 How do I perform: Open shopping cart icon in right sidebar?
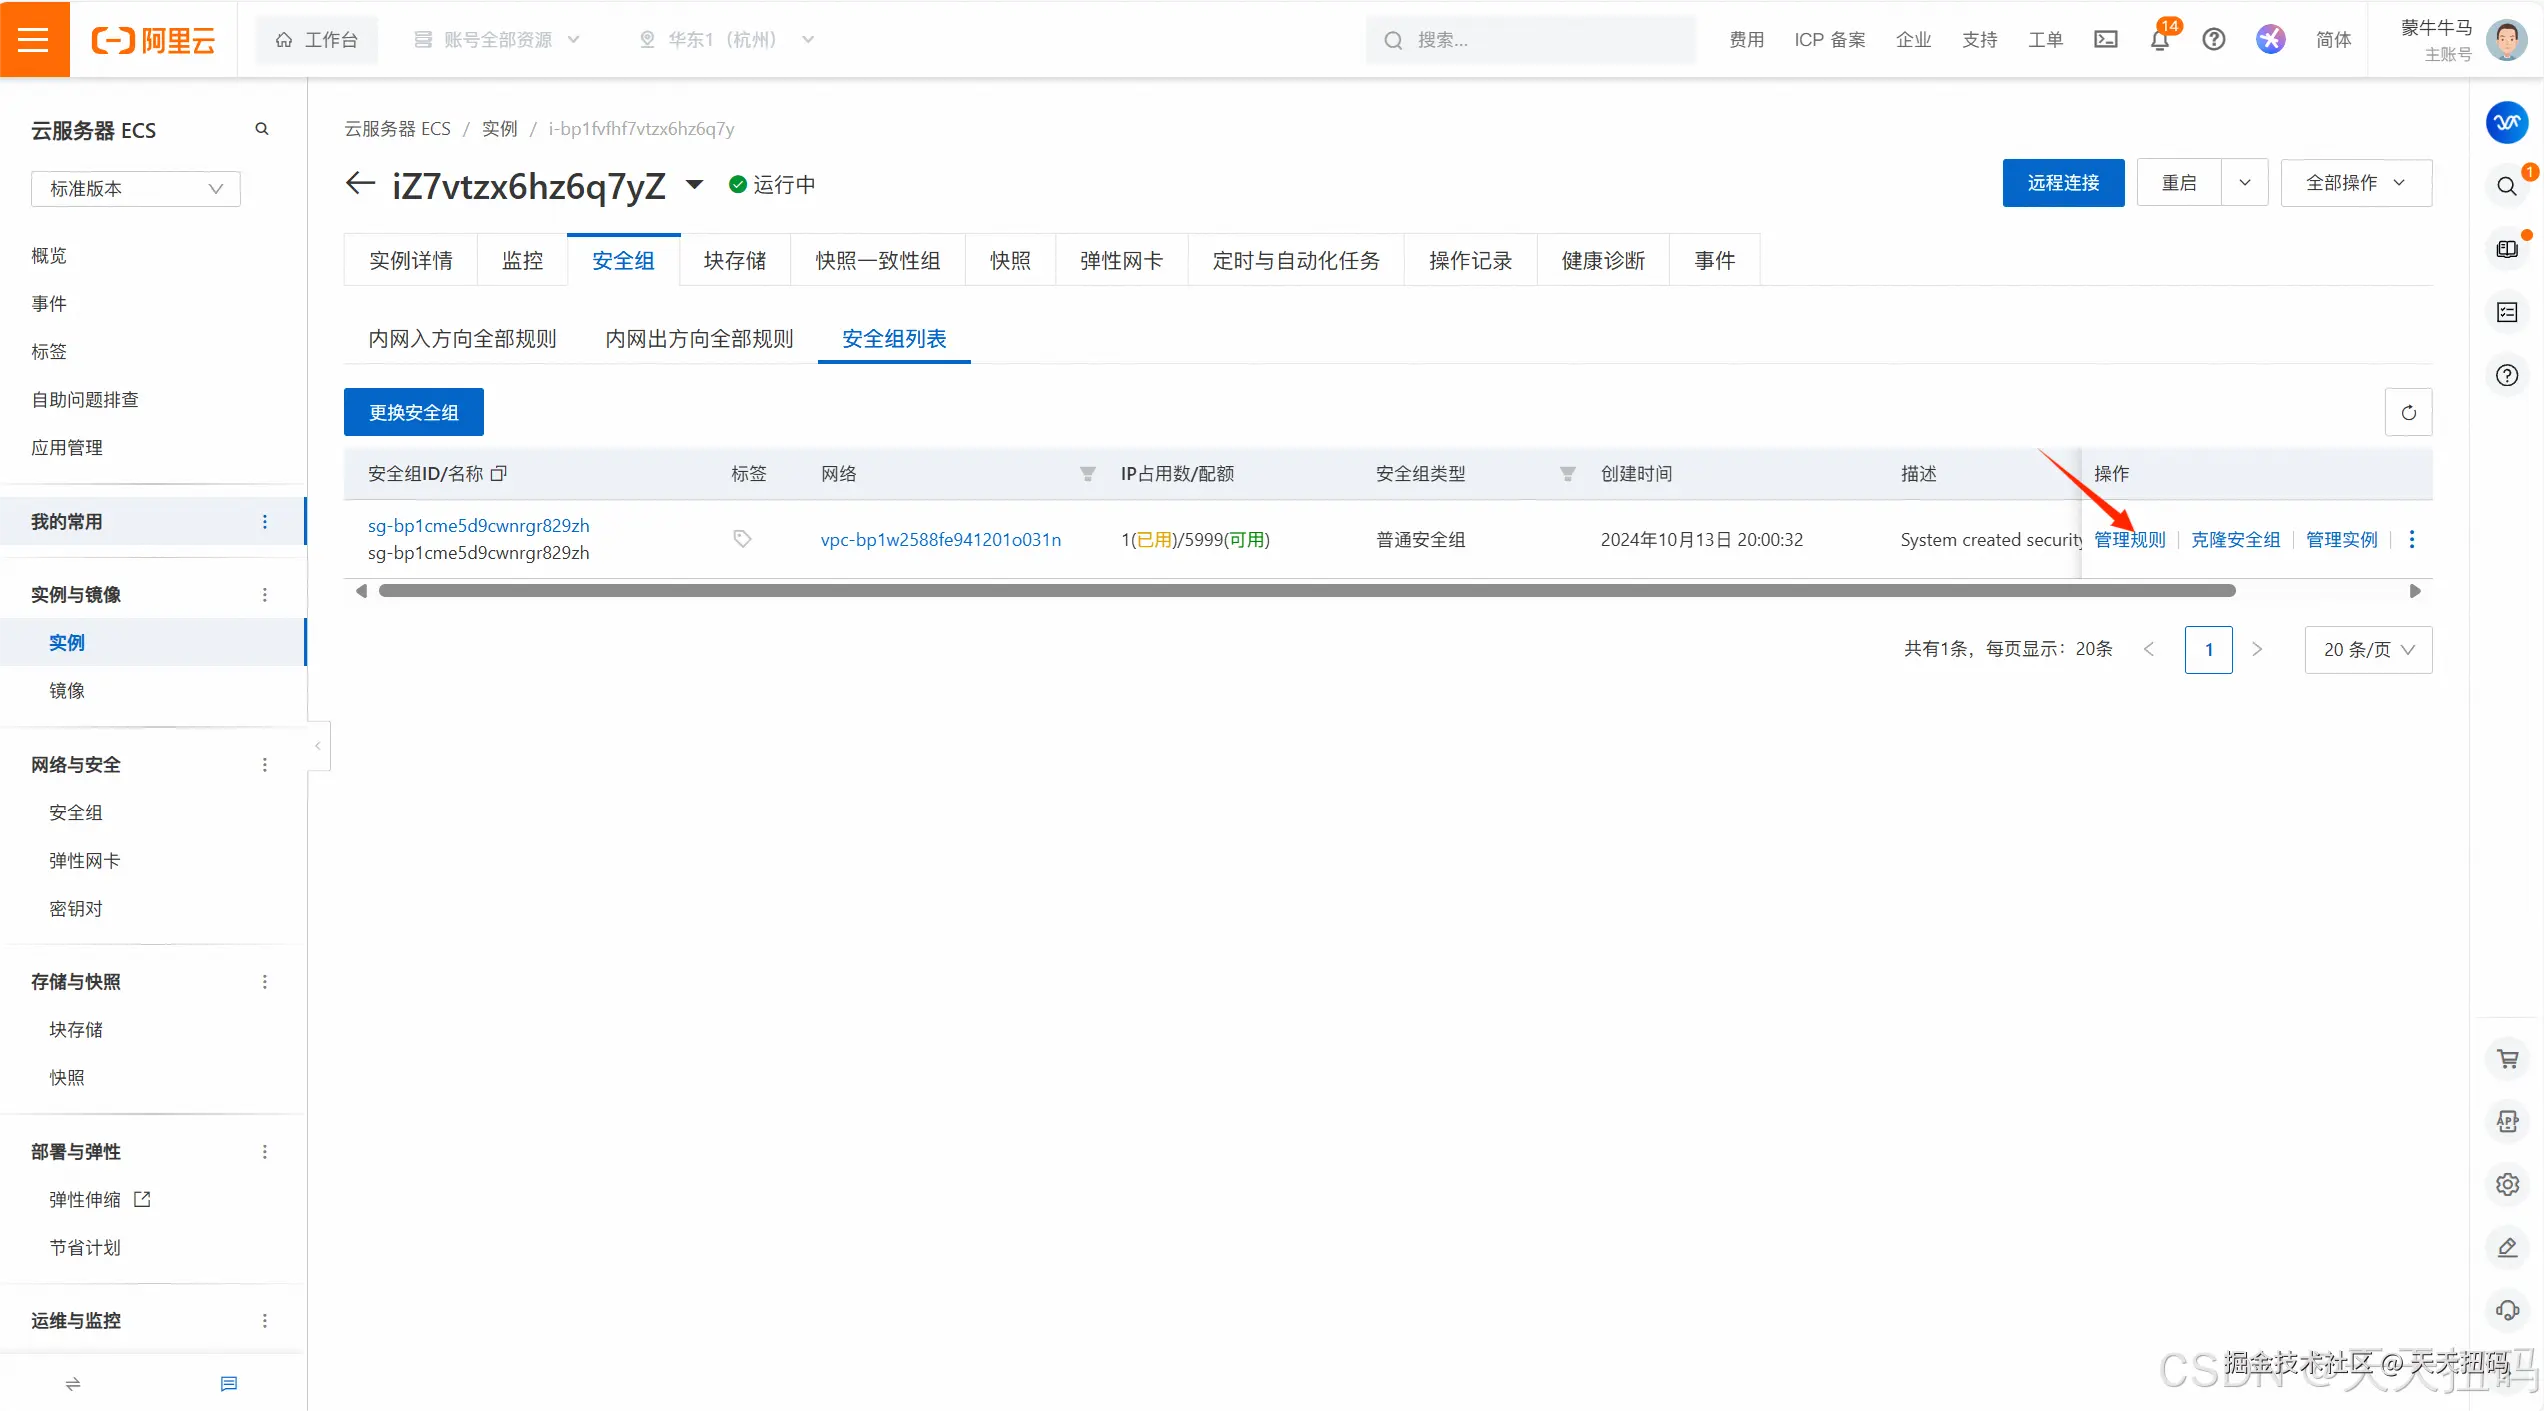click(2507, 1058)
